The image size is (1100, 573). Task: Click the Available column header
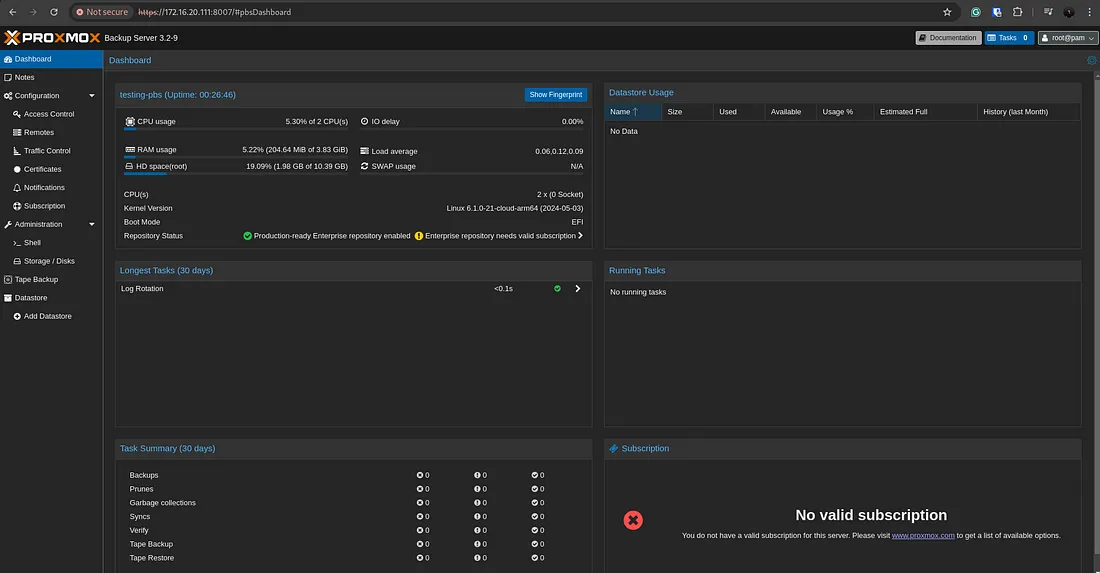(x=791, y=112)
